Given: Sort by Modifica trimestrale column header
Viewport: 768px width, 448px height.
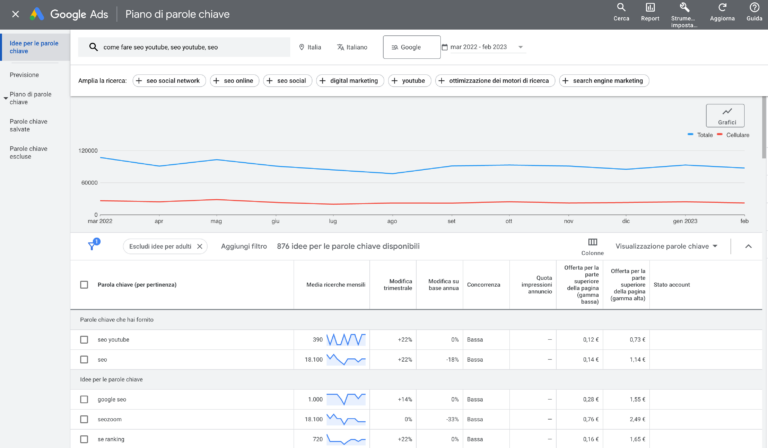Looking at the screenshot, I should (398, 284).
